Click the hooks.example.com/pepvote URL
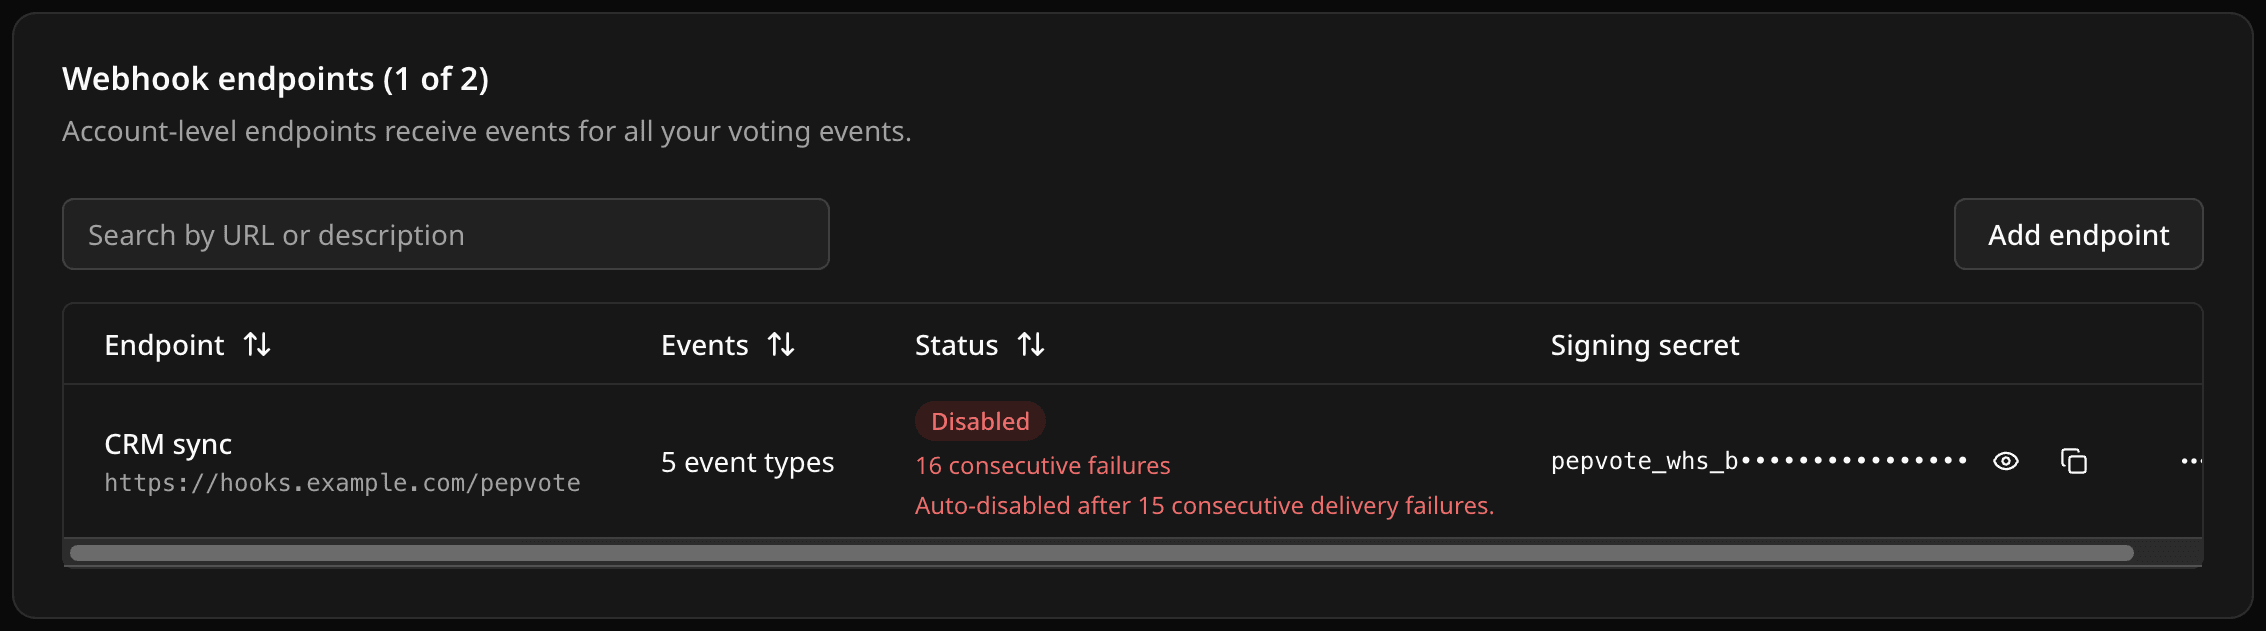Viewport: 2266px width, 631px height. point(342,483)
